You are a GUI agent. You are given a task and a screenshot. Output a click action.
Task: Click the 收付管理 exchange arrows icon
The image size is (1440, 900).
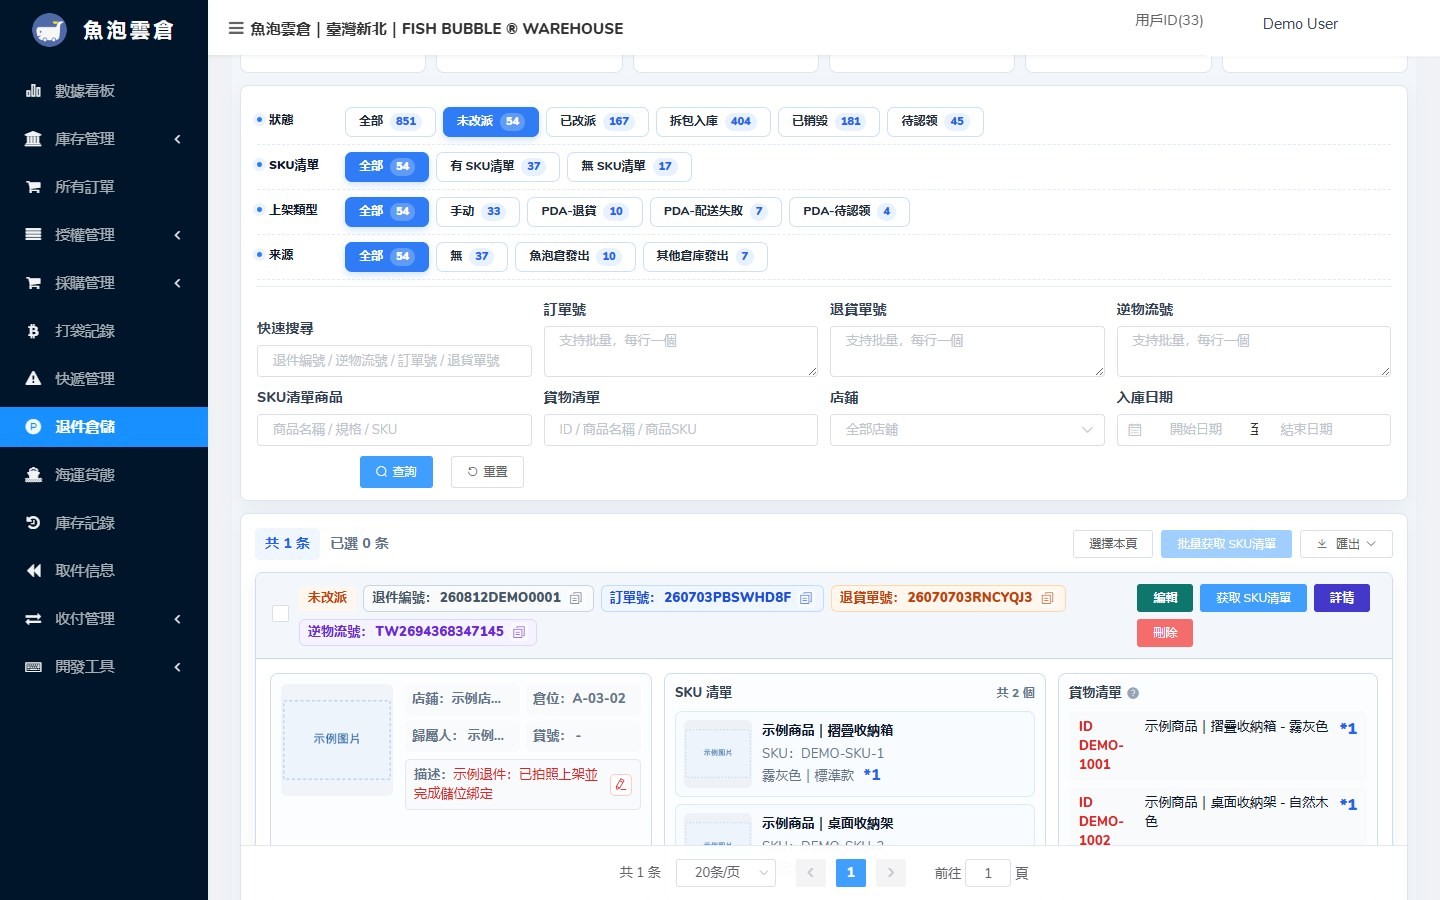pos(33,619)
